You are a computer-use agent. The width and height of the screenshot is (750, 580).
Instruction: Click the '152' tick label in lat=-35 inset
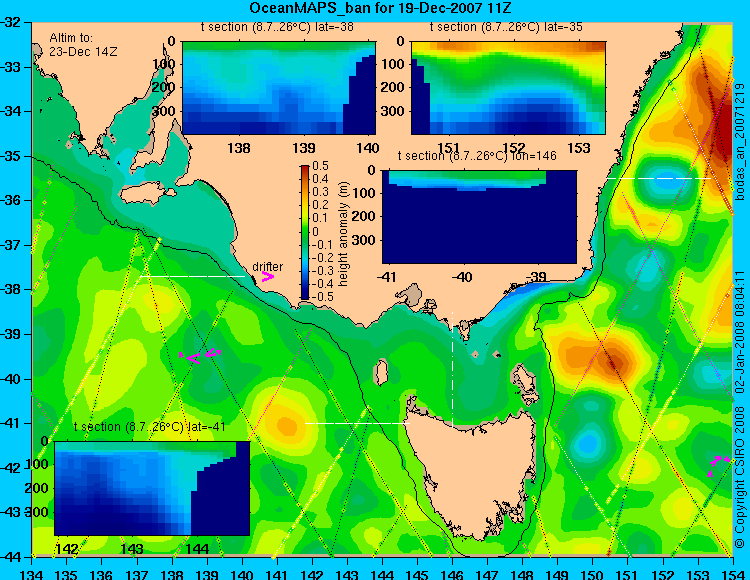513,148
